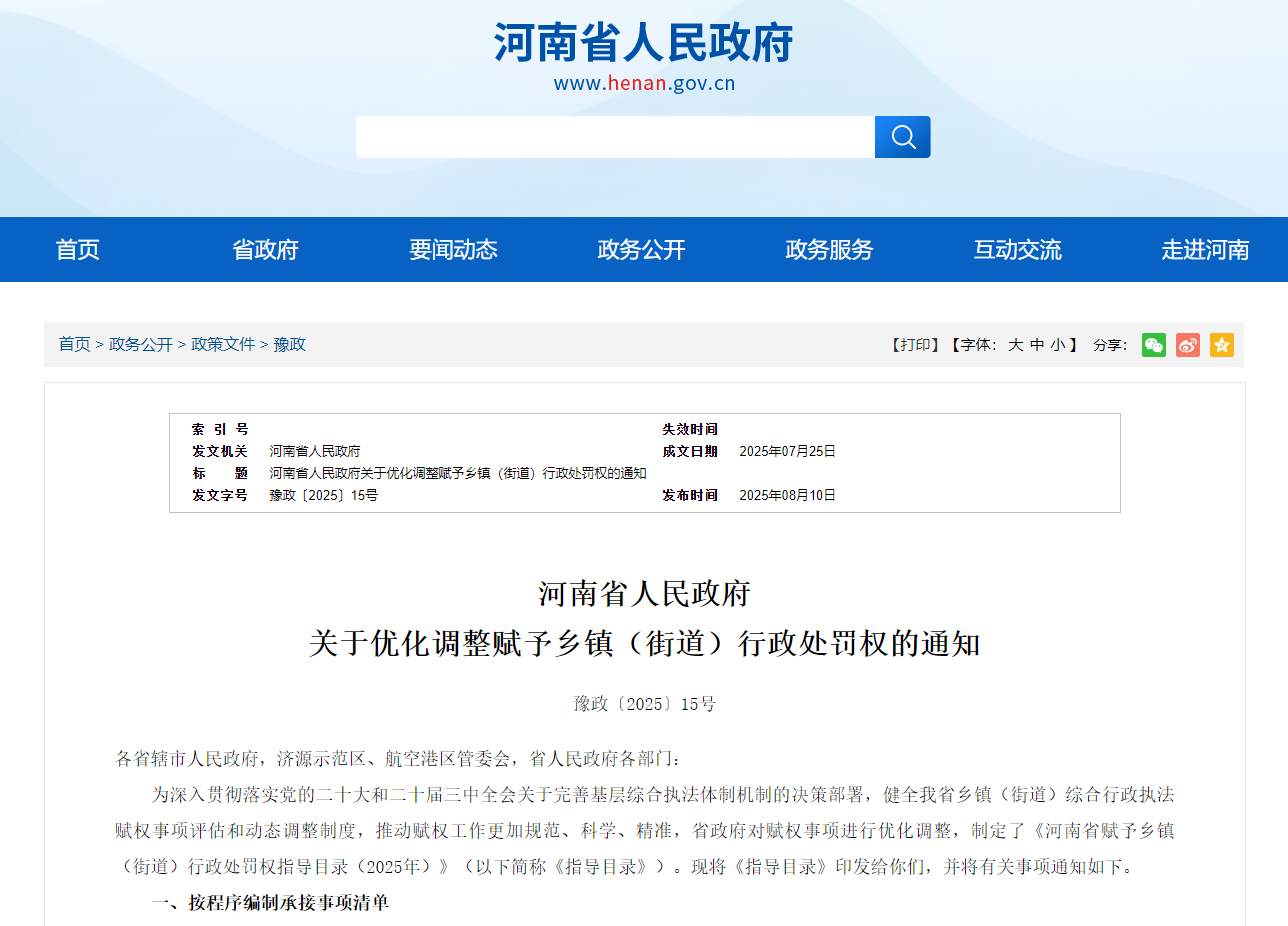Go to 政务公开 in the breadcrumb
The width and height of the screenshot is (1288, 926).
tap(141, 344)
